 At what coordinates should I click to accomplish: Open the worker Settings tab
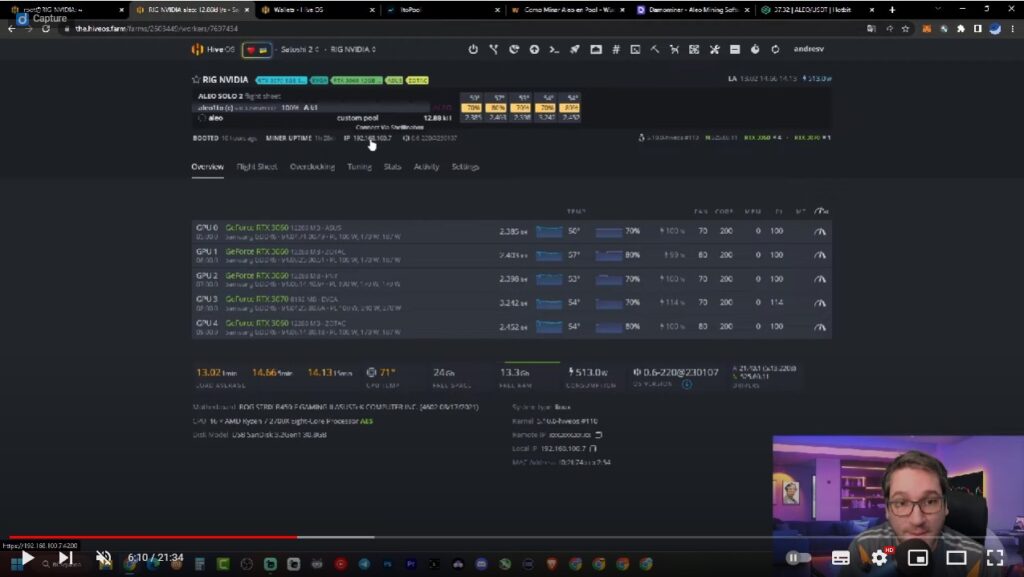(466, 167)
